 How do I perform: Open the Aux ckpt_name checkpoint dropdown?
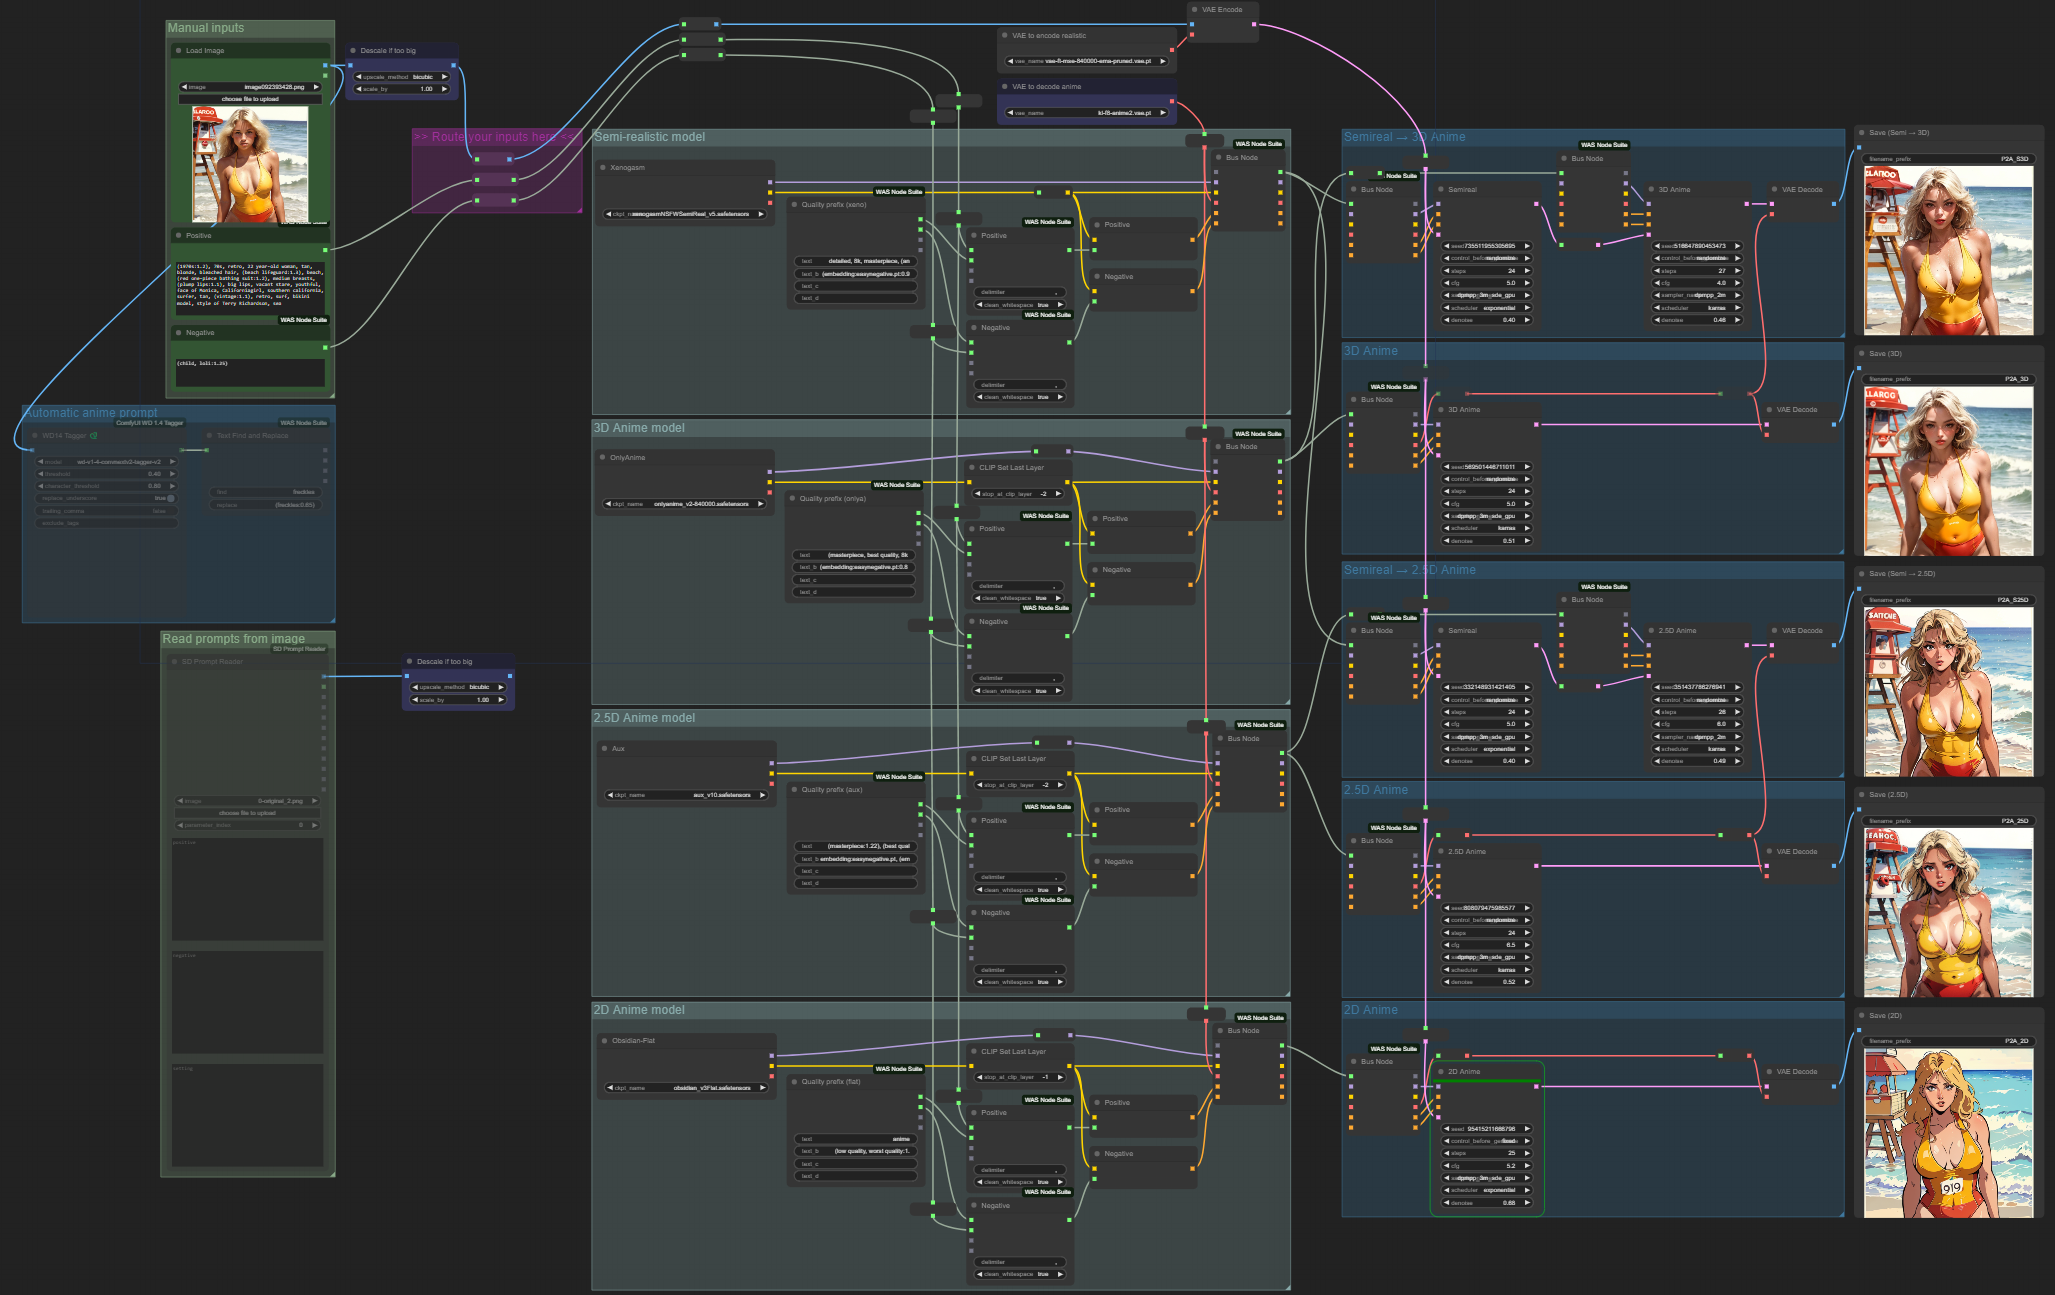pyautogui.click(x=685, y=795)
